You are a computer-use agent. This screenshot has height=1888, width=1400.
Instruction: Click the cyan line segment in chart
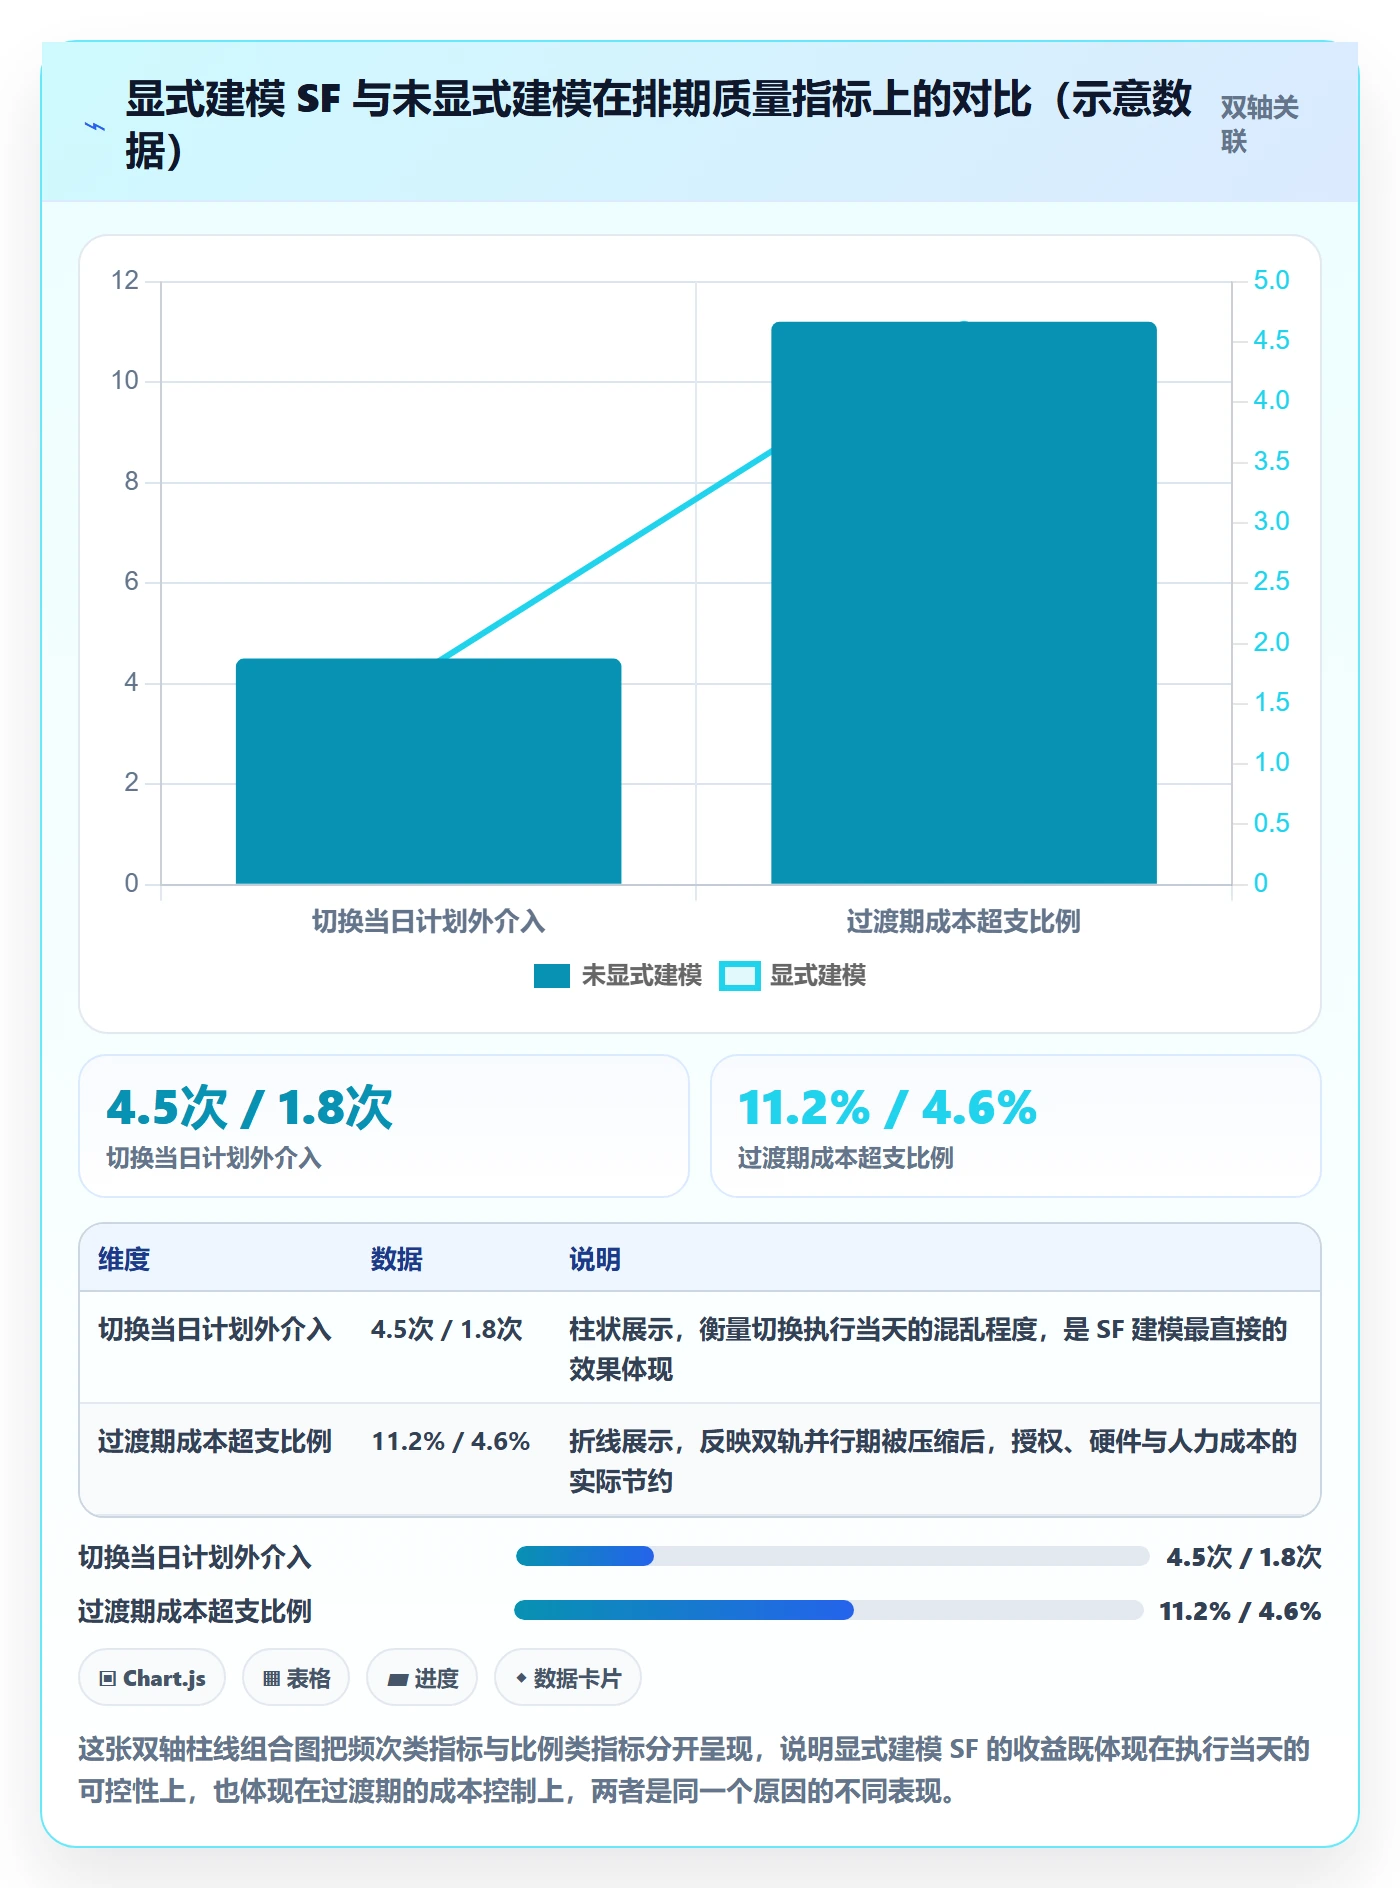606,554
